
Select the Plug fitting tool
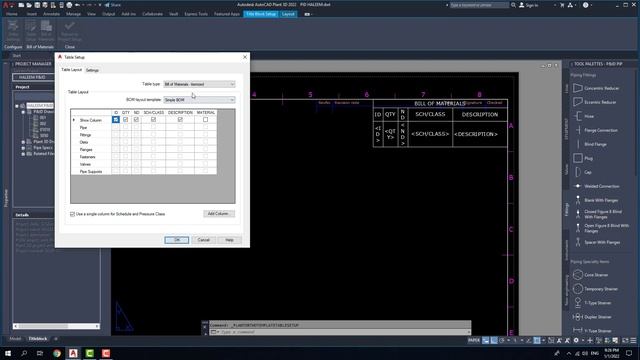pyautogui.click(x=583, y=158)
